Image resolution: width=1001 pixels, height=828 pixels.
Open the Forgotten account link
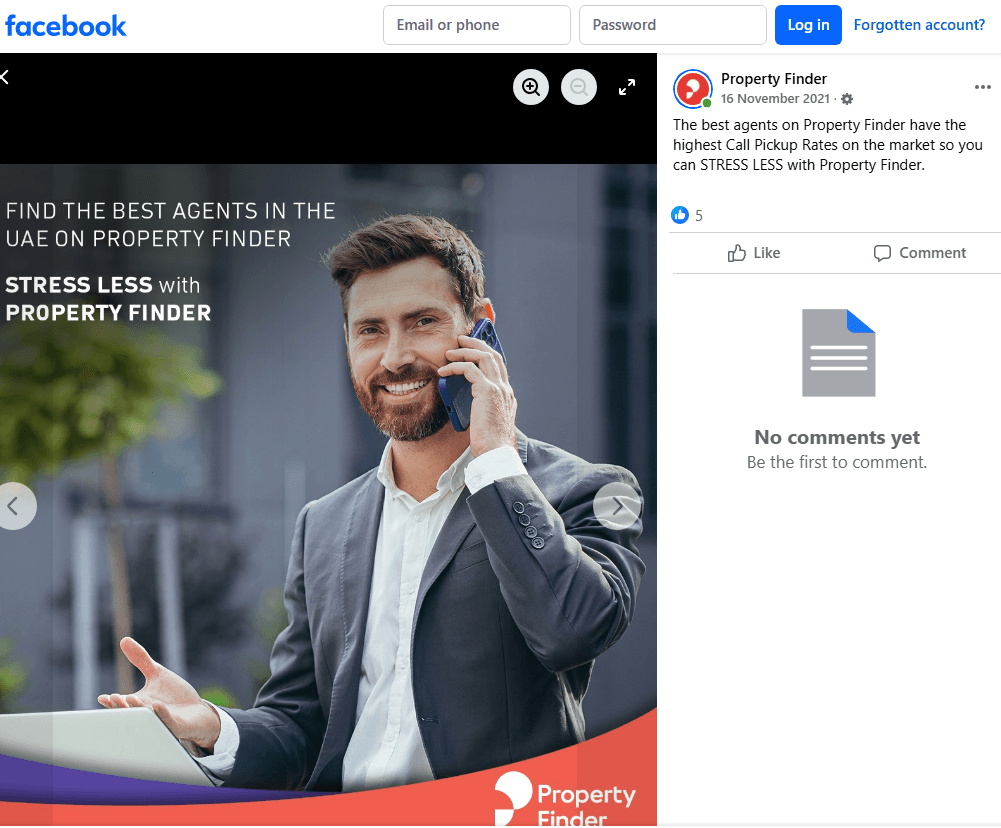pos(919,25)
